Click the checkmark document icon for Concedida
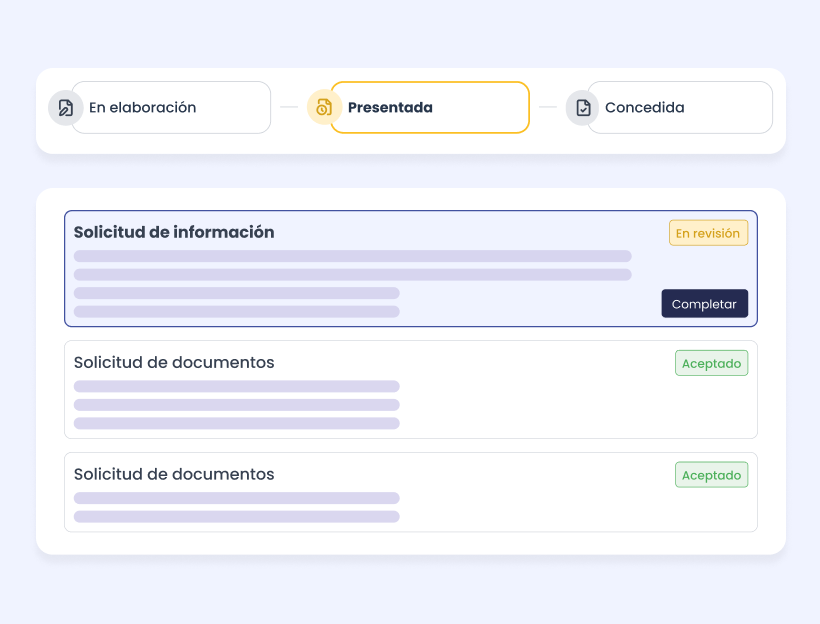Image resolution: width=820 pixels, height=624 pixels. [x=583, y=108]
